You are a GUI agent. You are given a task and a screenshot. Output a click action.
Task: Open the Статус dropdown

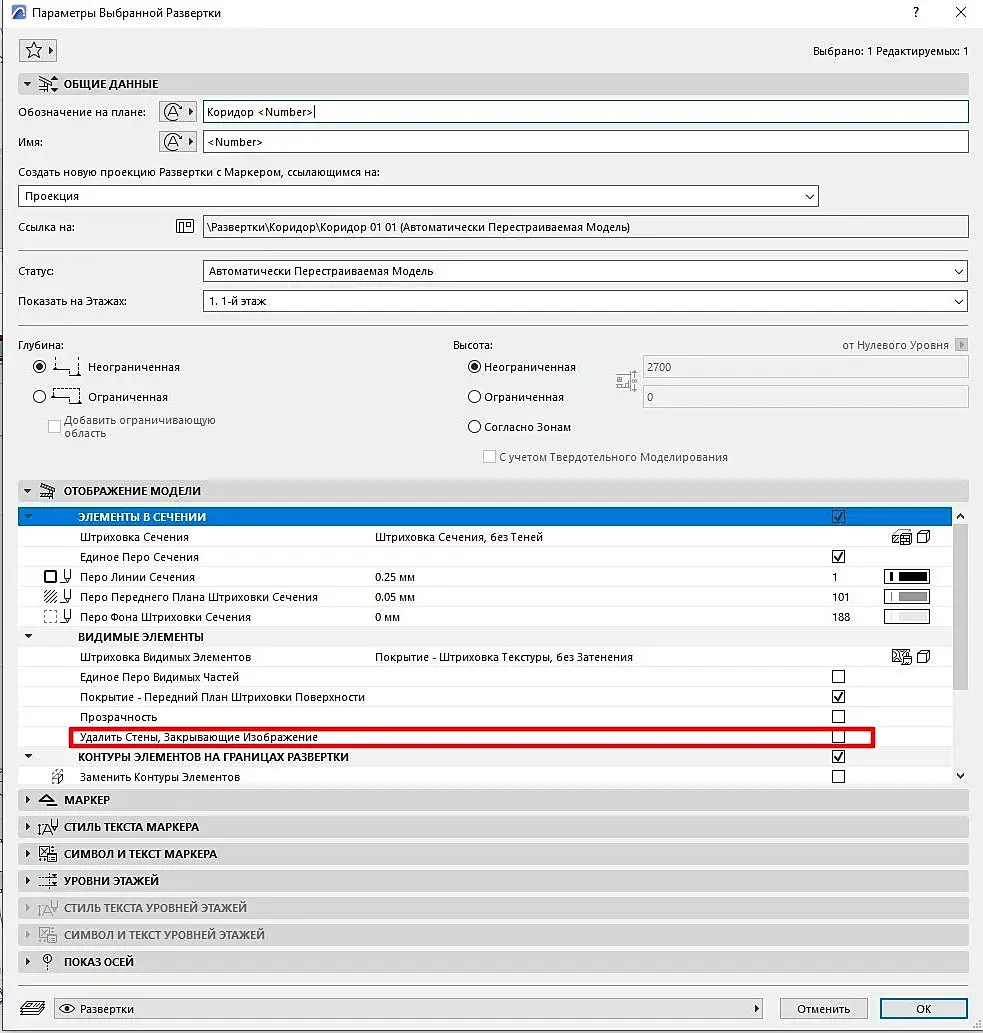585,271
